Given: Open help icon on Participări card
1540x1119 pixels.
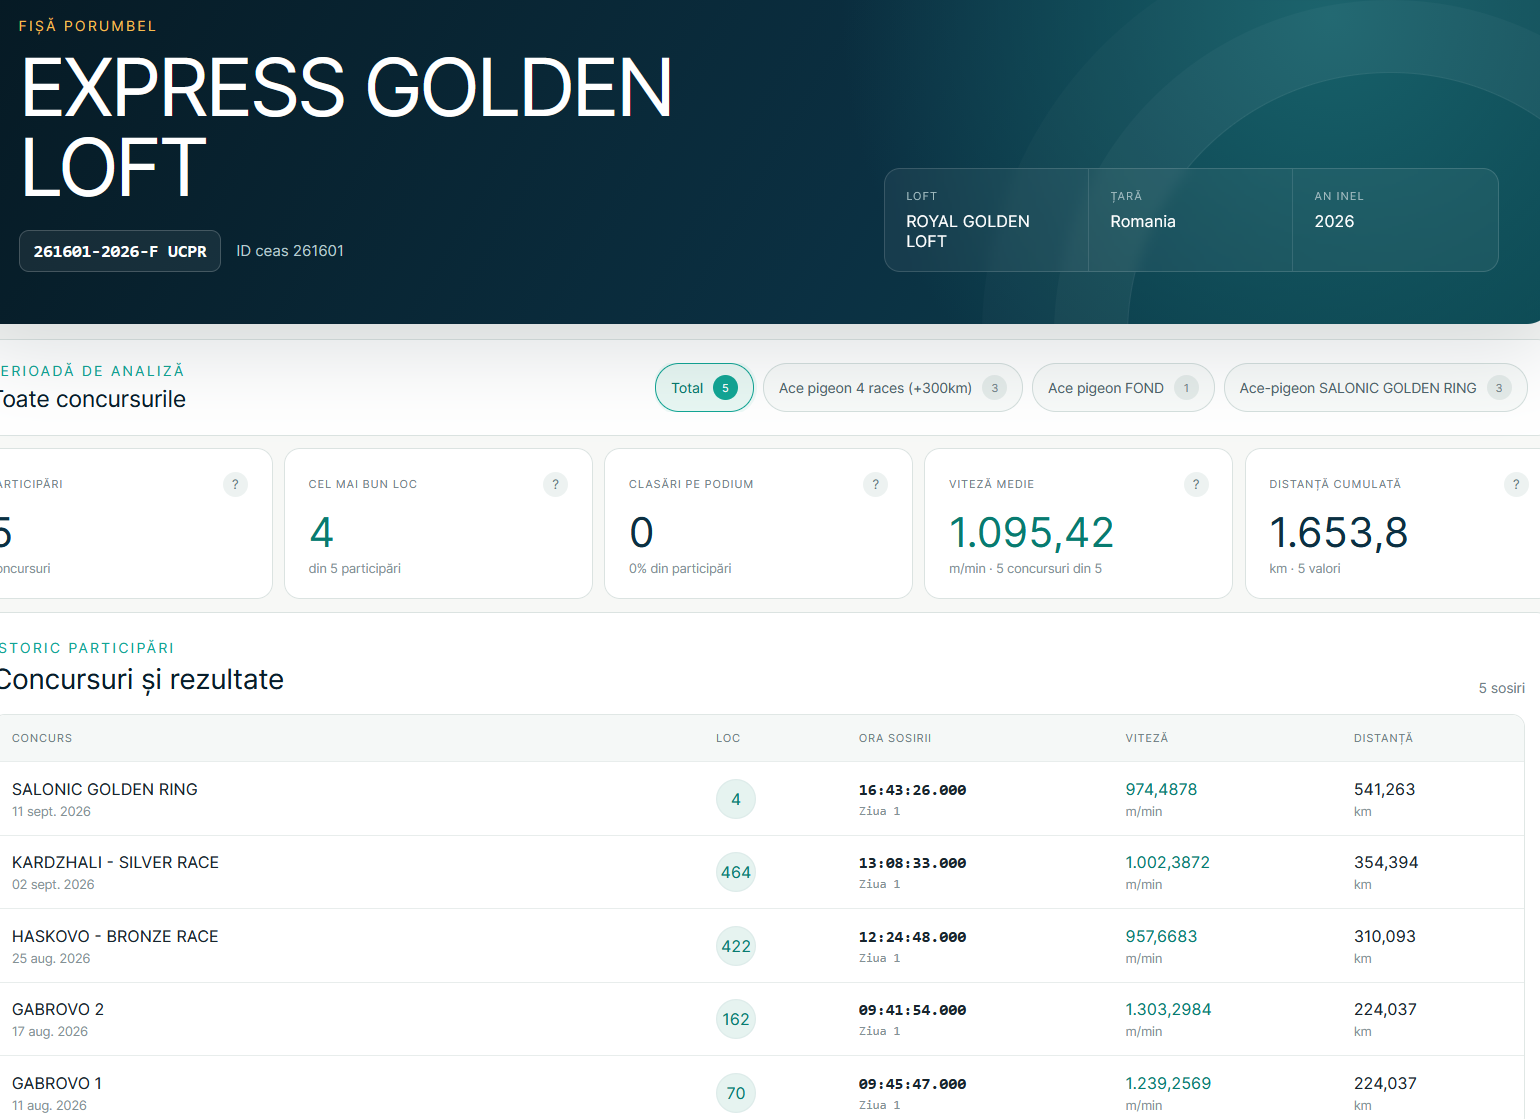Looking at the screenshot, I should tap(235, 484).
